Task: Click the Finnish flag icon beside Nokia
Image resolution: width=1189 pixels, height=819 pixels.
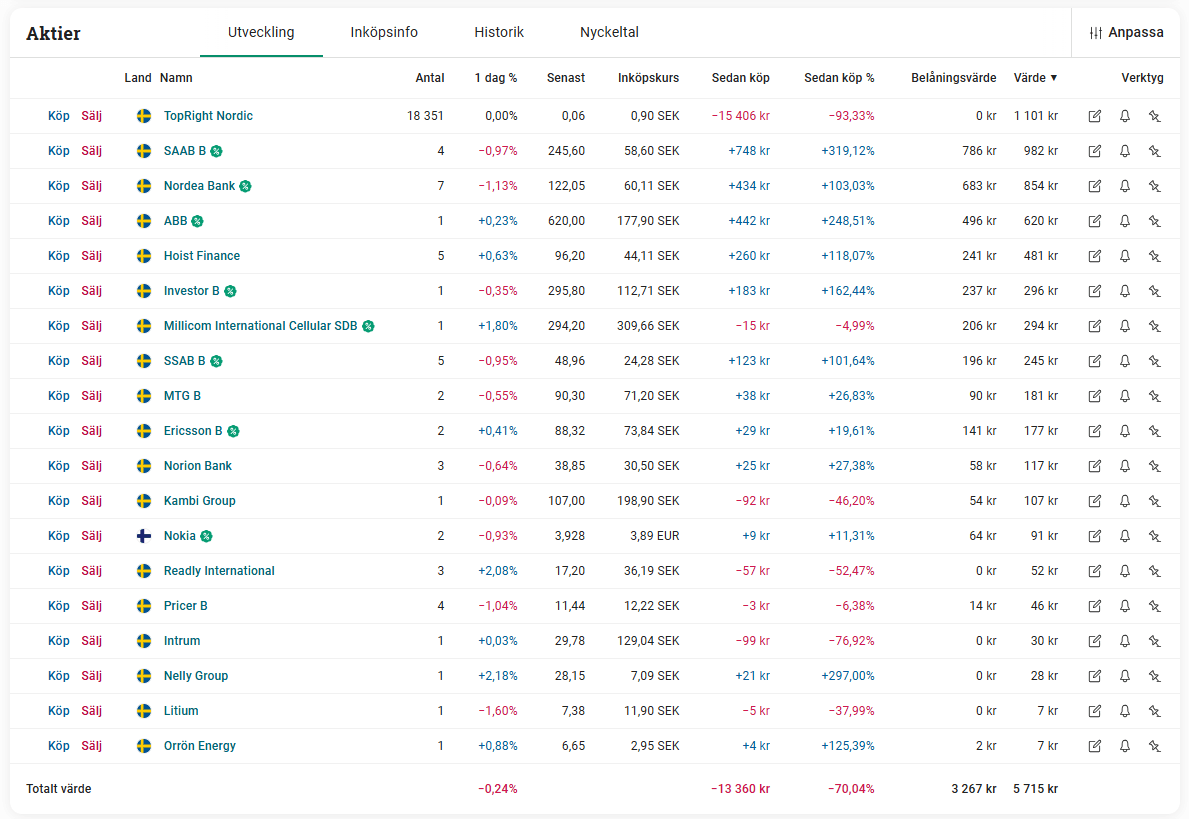Action: coord(144,536)
